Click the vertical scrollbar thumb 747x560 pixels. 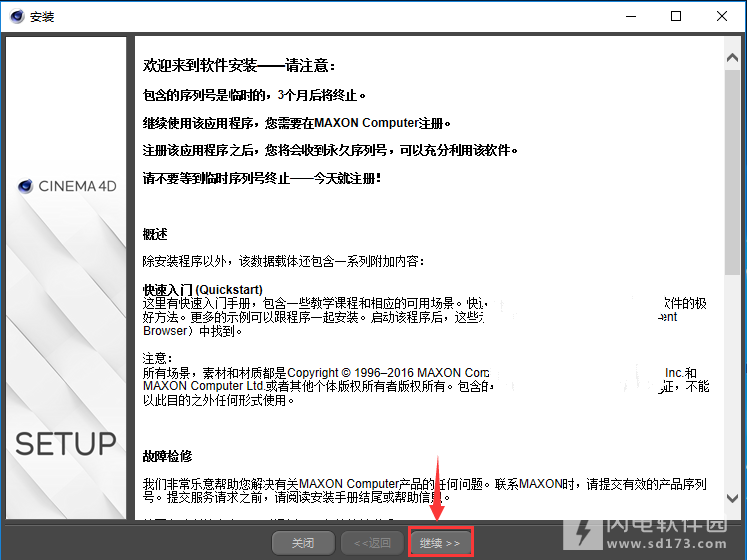click(x=732, y=172)
